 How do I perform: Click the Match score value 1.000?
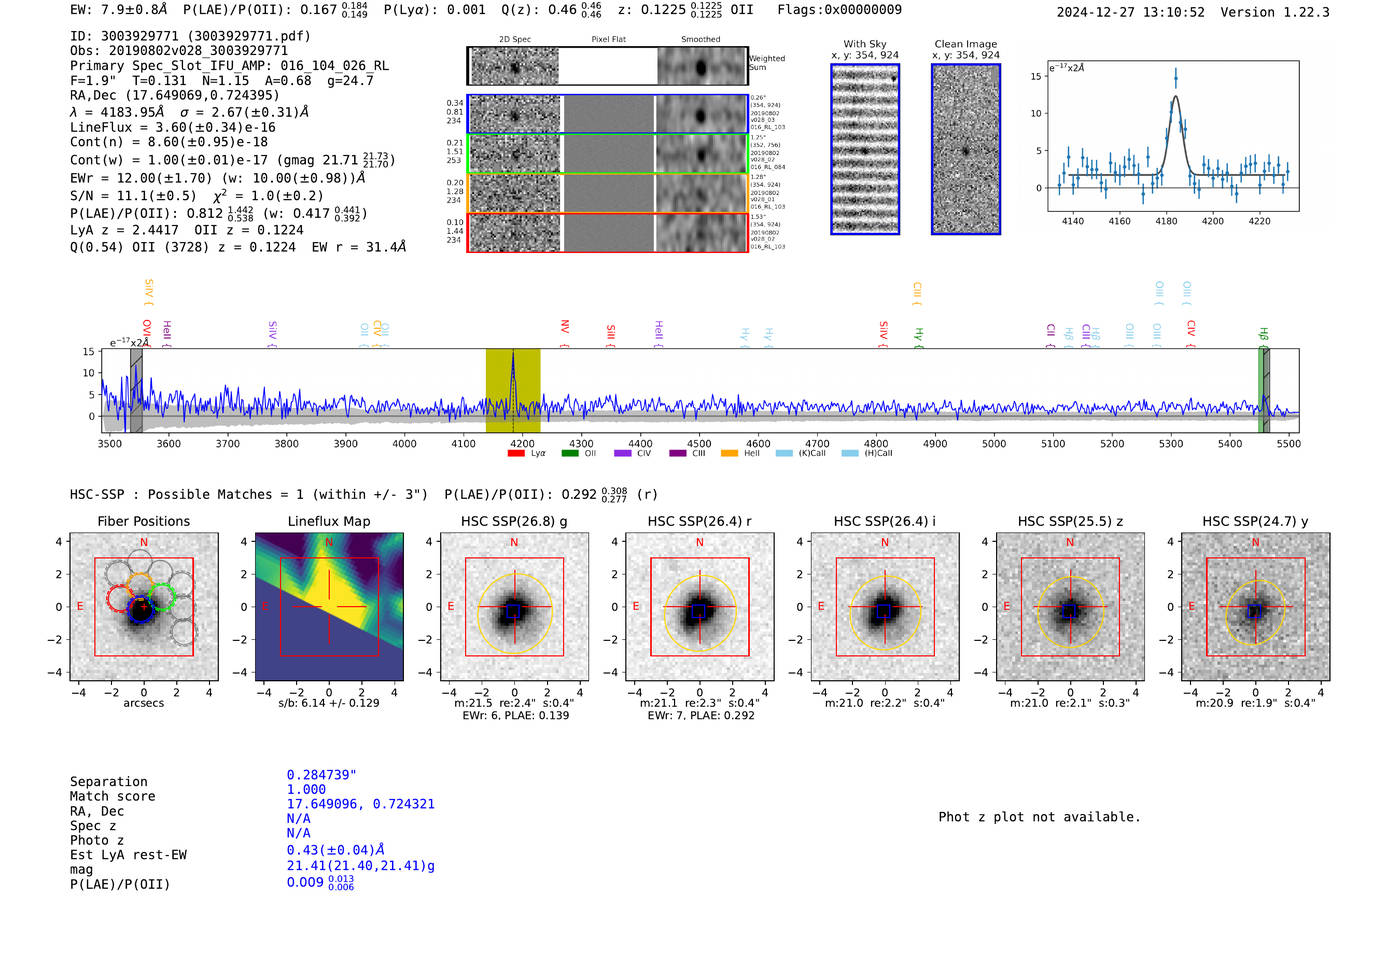[306, 790]
